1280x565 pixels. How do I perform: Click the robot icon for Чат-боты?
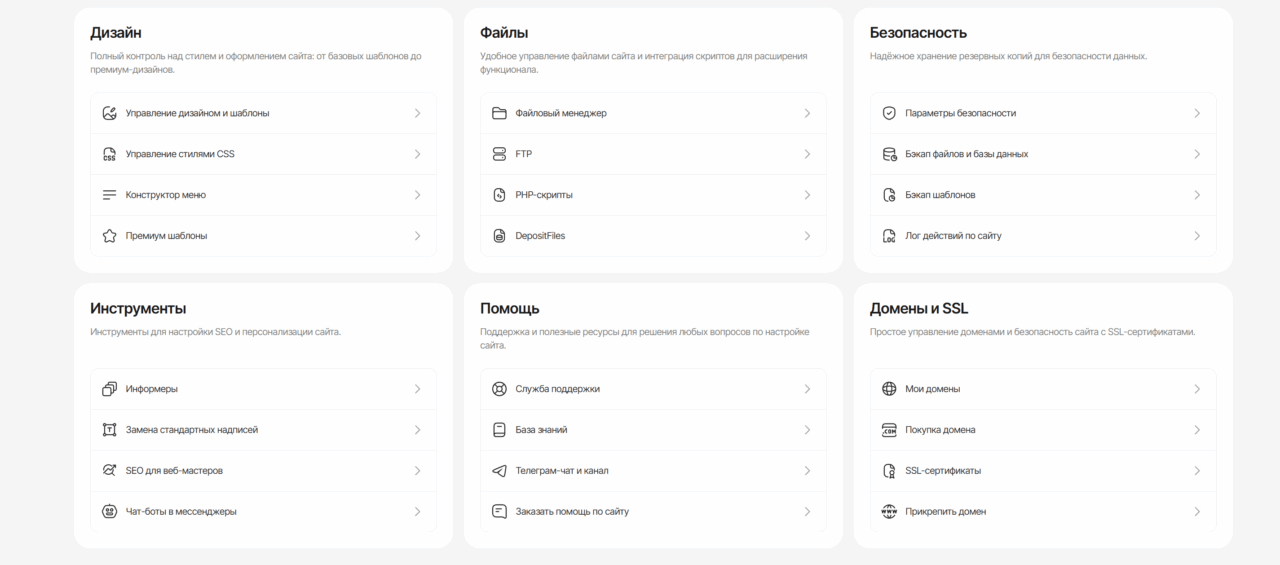click(x=110, y=512)
